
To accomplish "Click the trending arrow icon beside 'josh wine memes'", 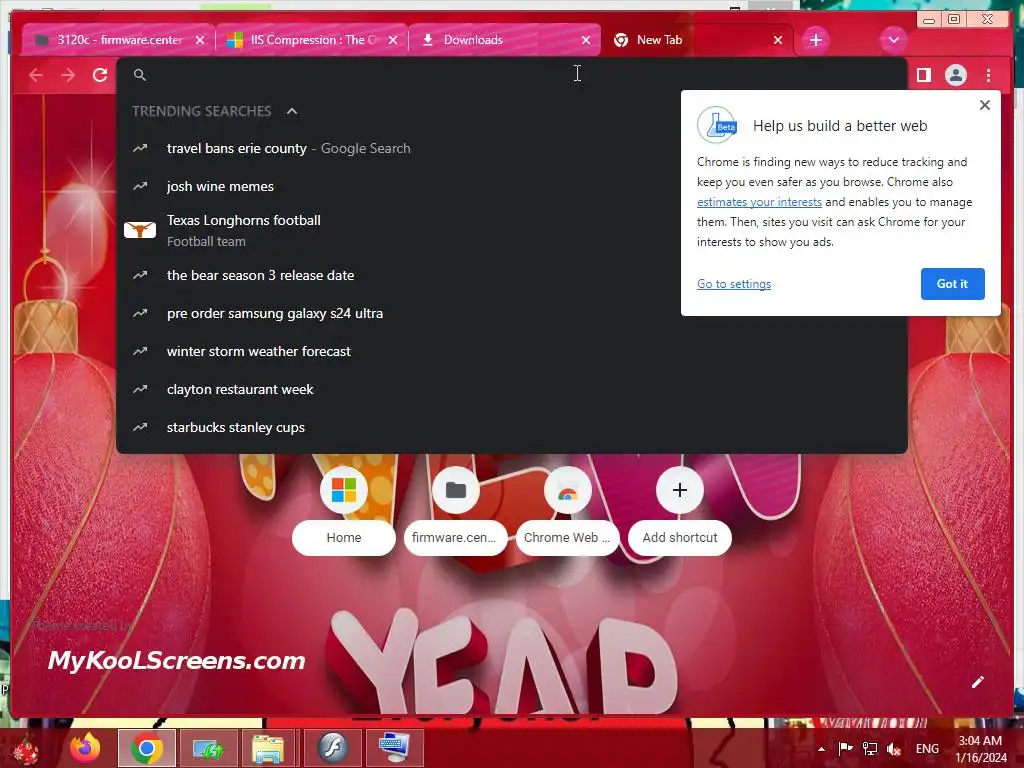I will tap(140, 186).
